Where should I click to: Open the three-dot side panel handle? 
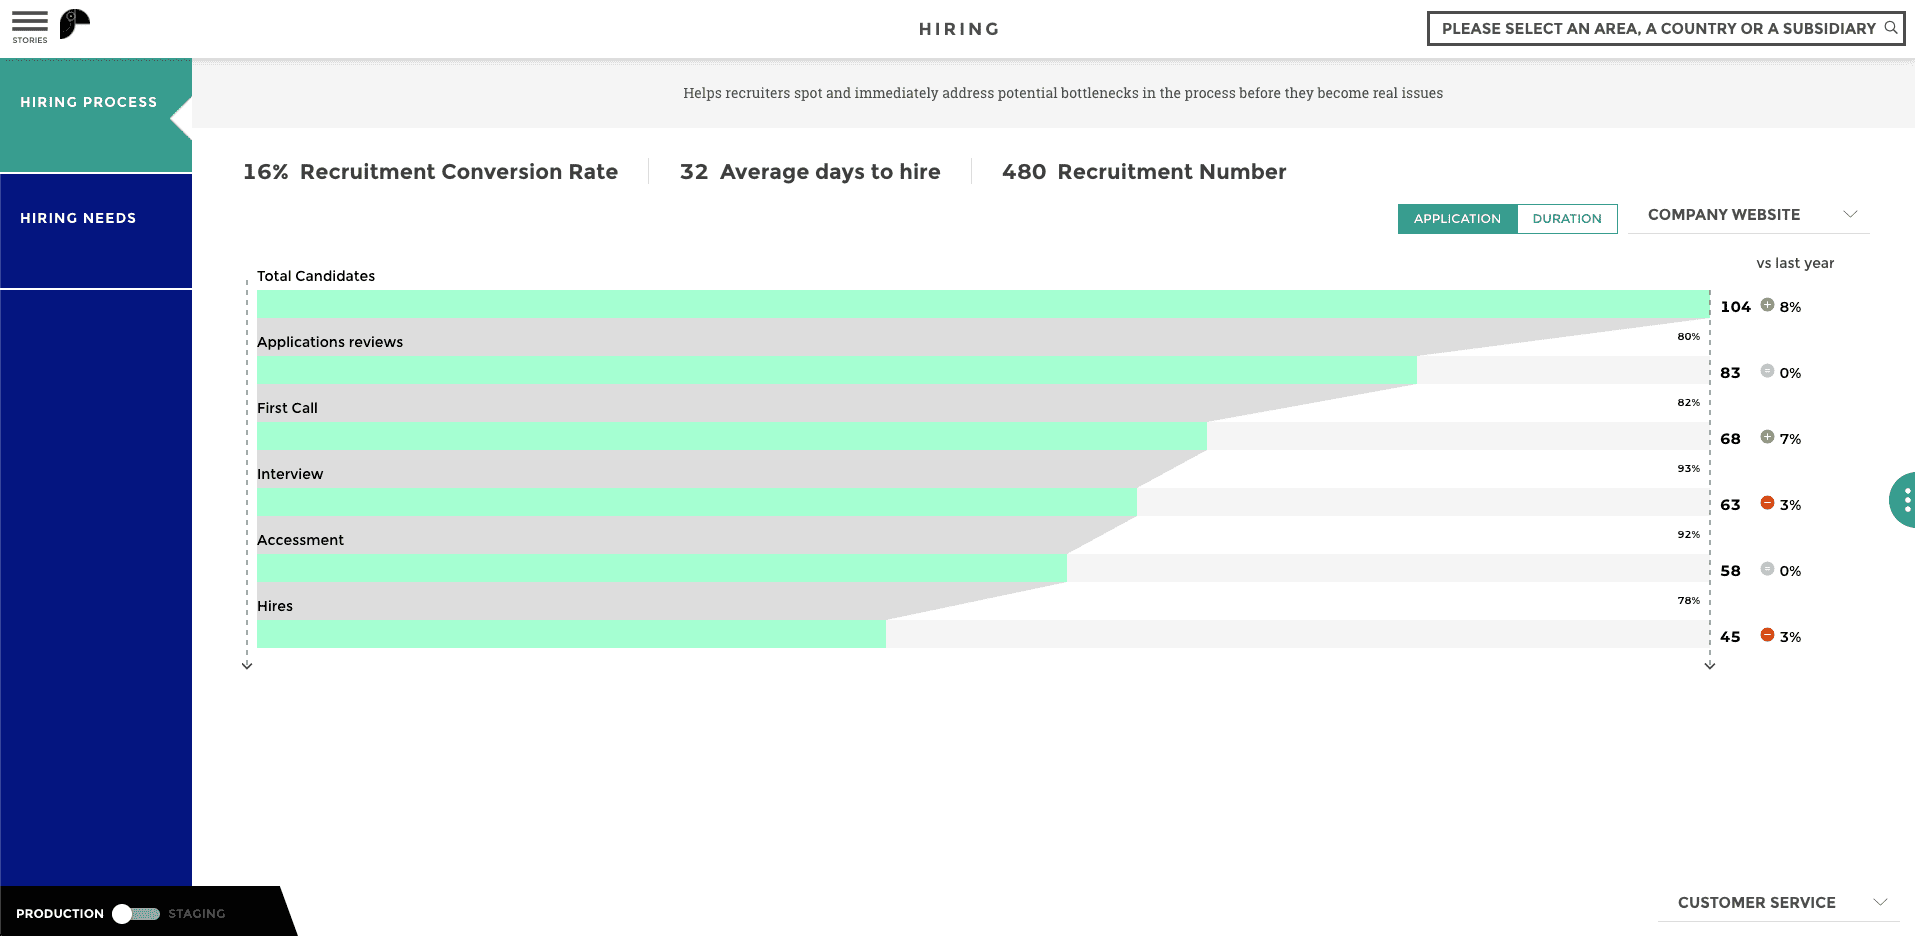point(1905,500)
